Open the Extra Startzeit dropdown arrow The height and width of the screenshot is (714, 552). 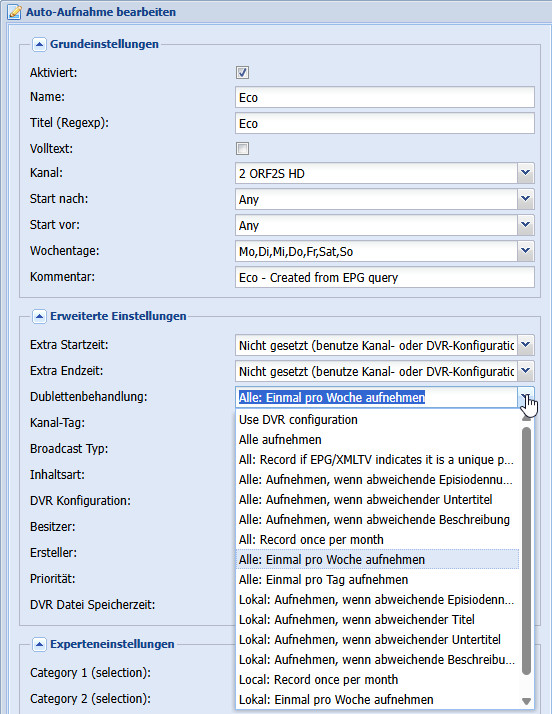coord(526,345)
